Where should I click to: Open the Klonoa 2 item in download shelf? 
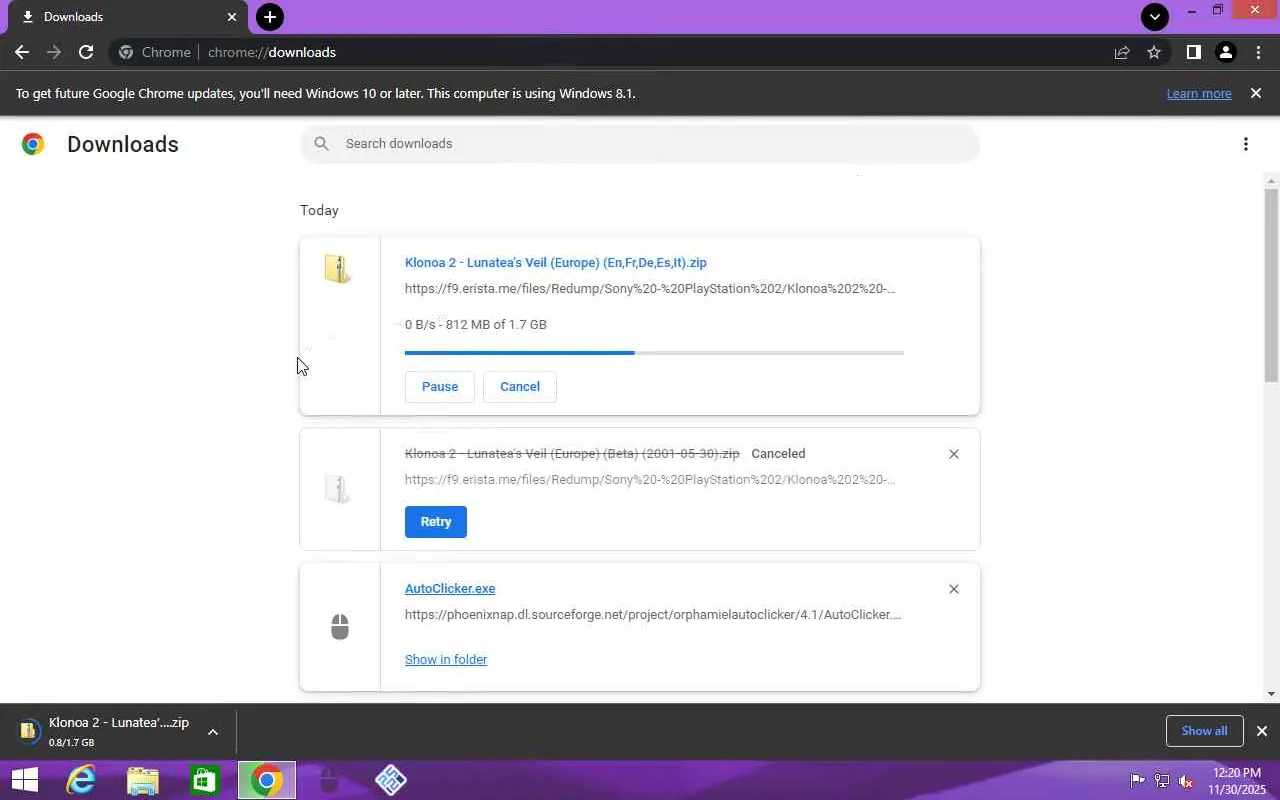point(105,732)
